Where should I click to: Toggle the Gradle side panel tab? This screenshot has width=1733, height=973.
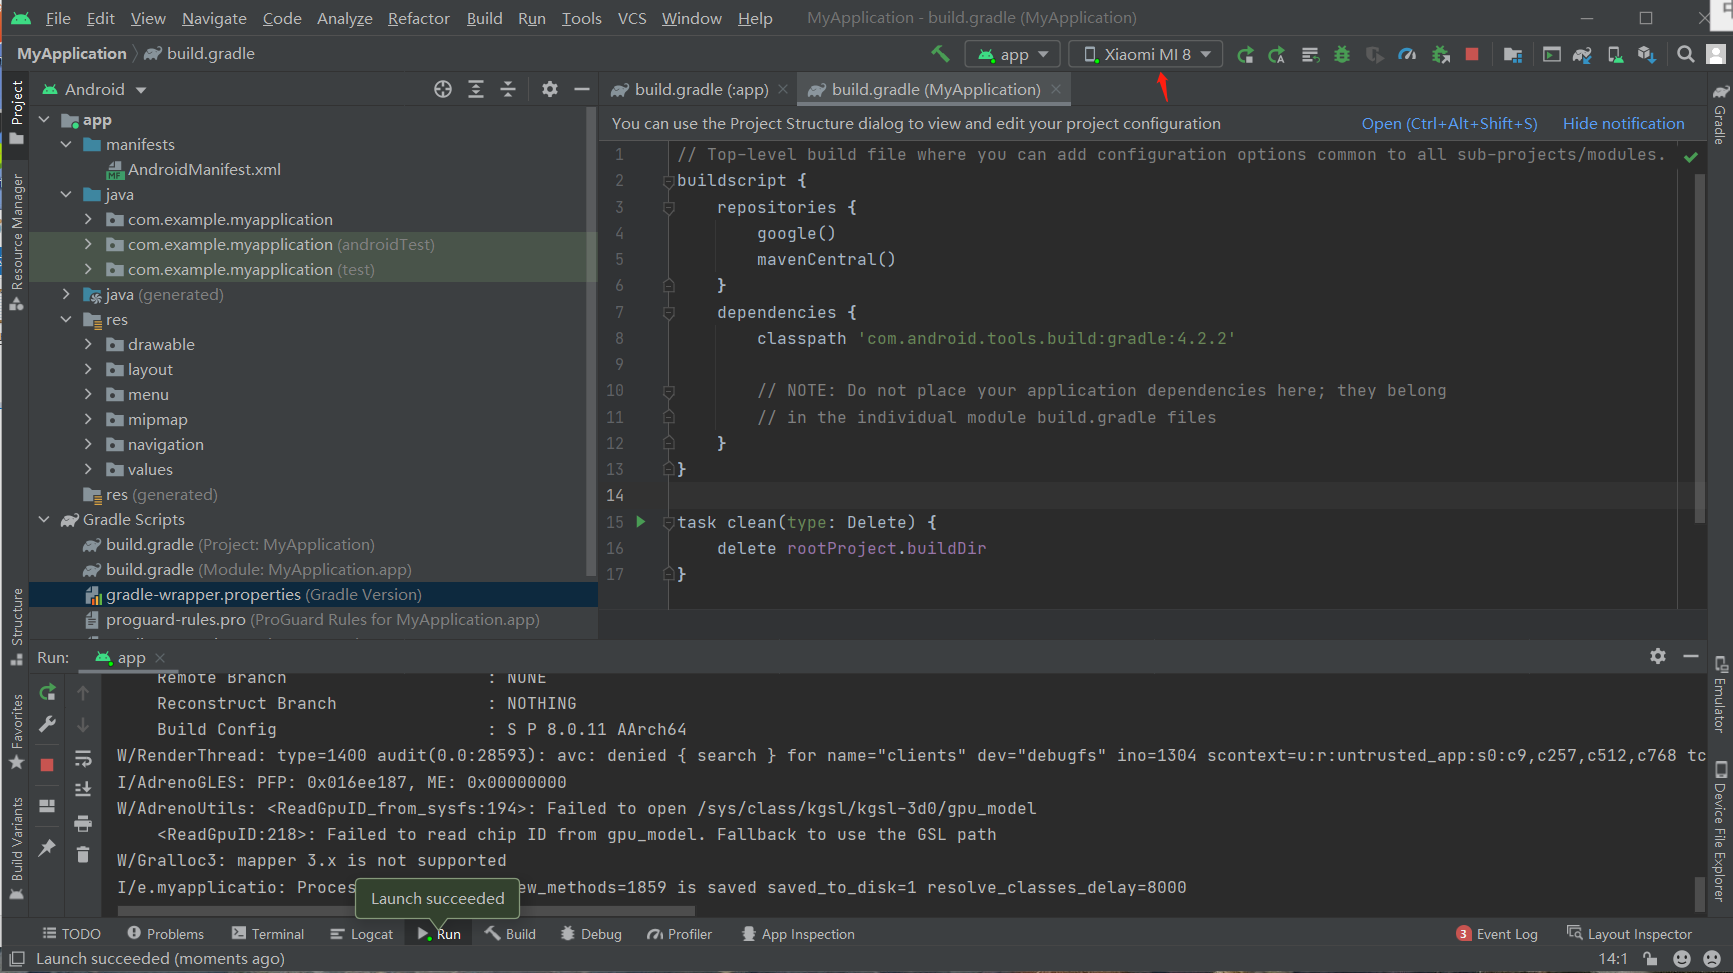1720,113
